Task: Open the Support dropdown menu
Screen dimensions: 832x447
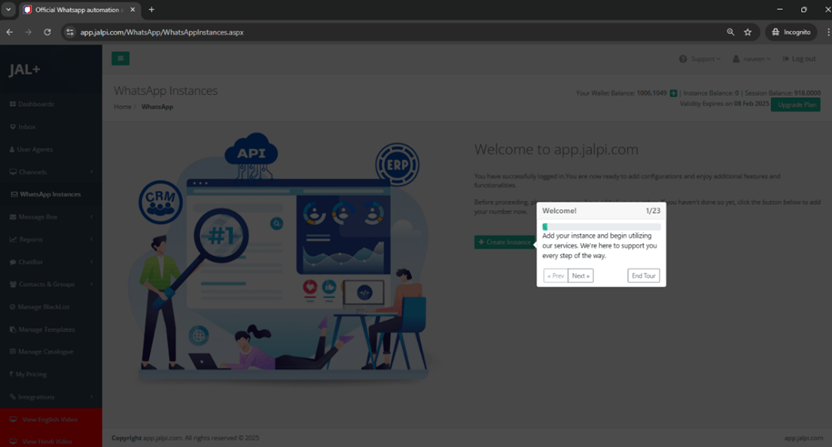Action: 700,59
